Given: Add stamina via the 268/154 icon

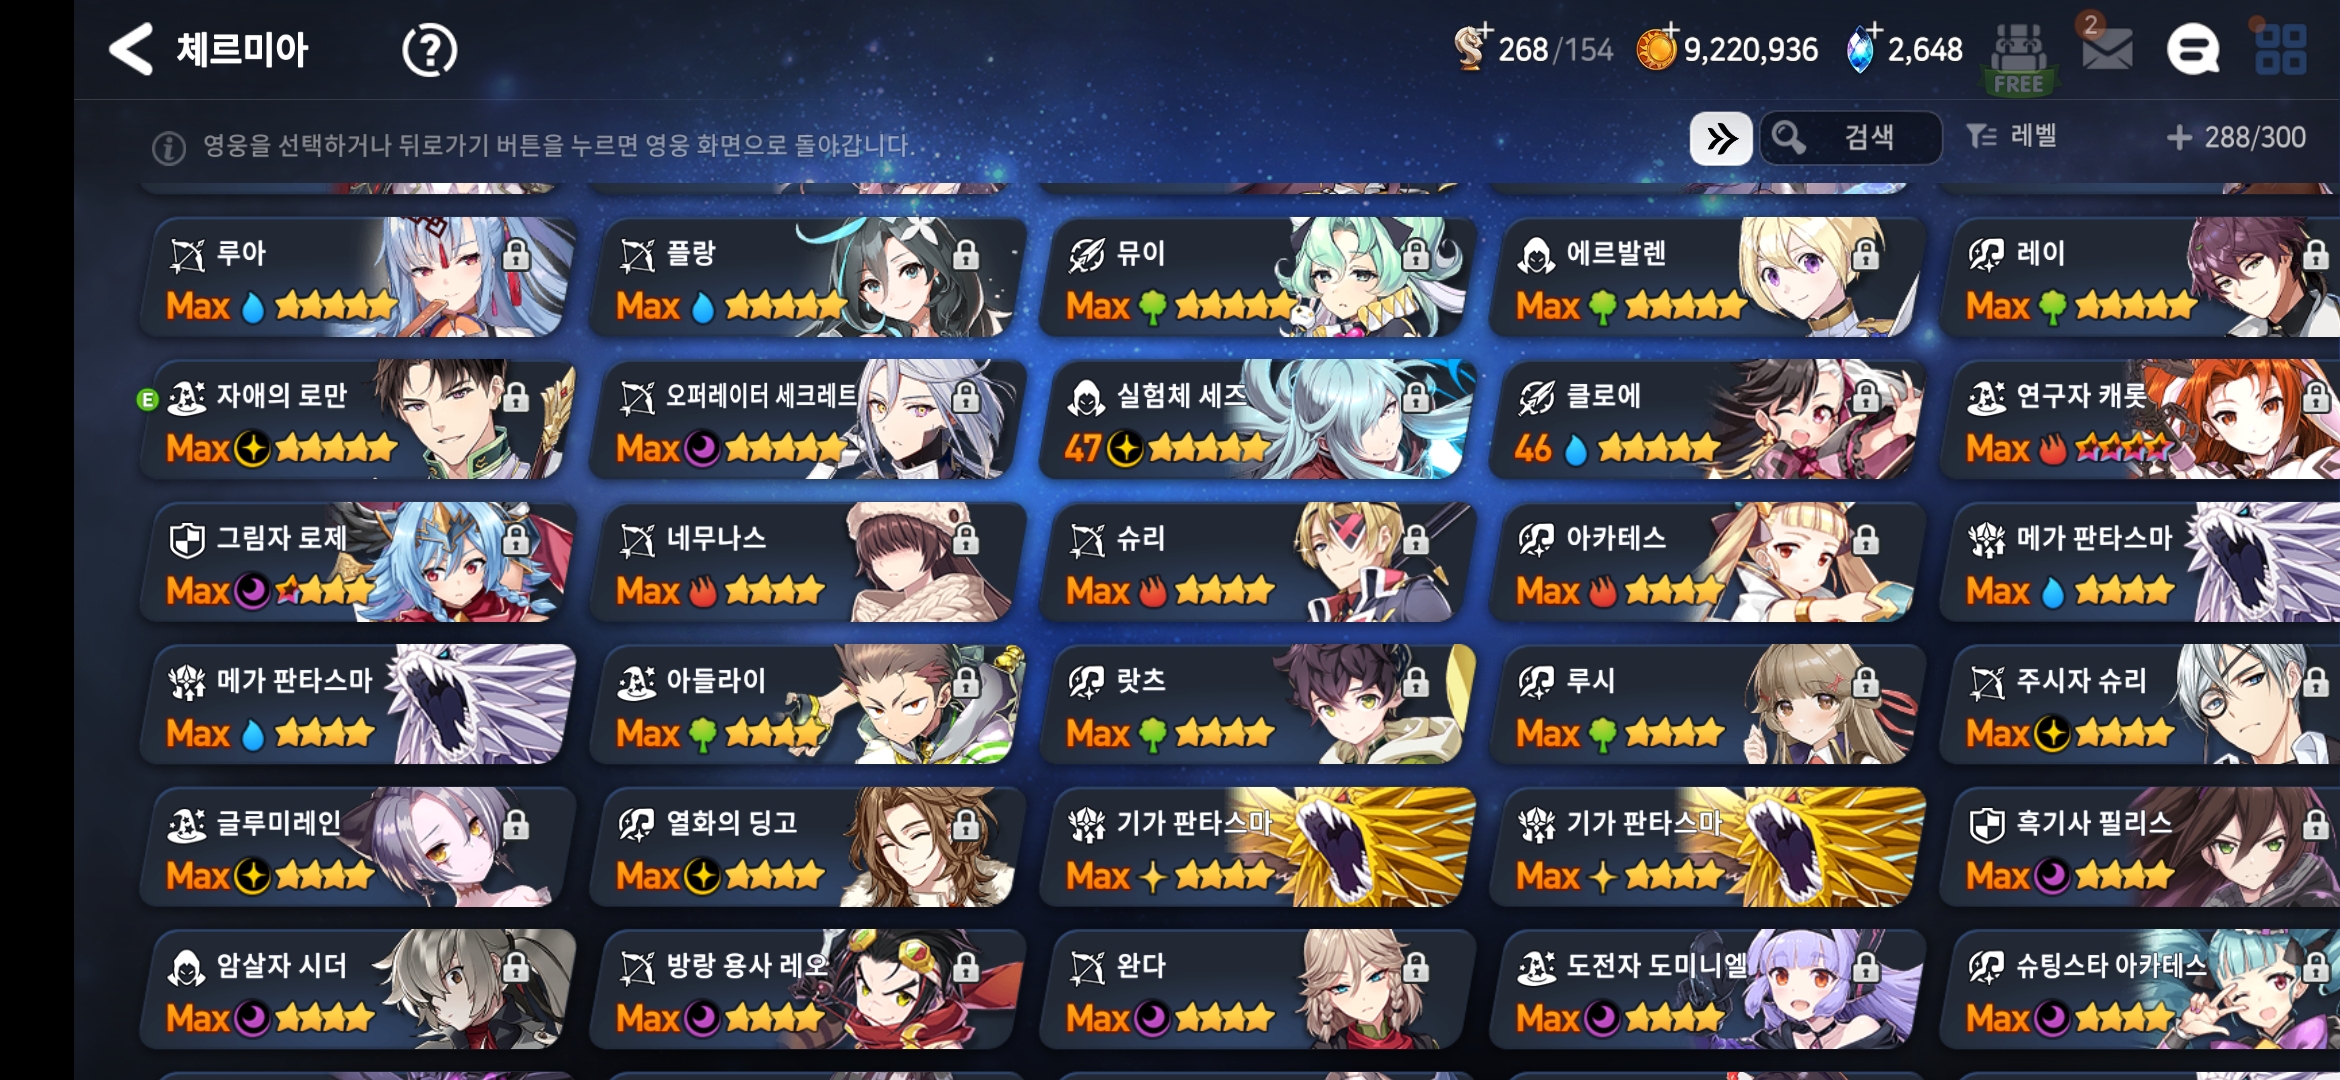Looking at the screenshot, I should [1470, 47].
